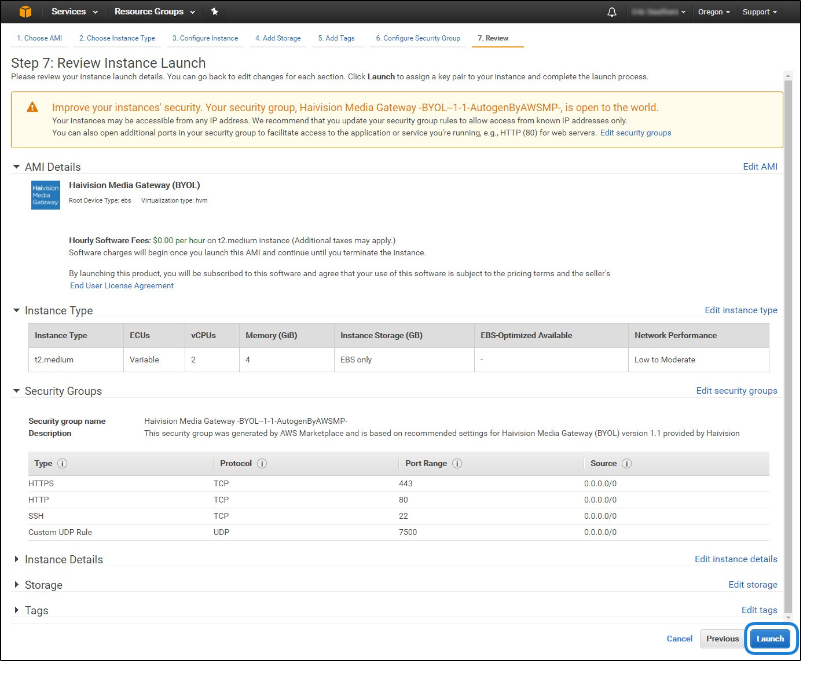Open the Resource Groups dropdown

point(154,12)
